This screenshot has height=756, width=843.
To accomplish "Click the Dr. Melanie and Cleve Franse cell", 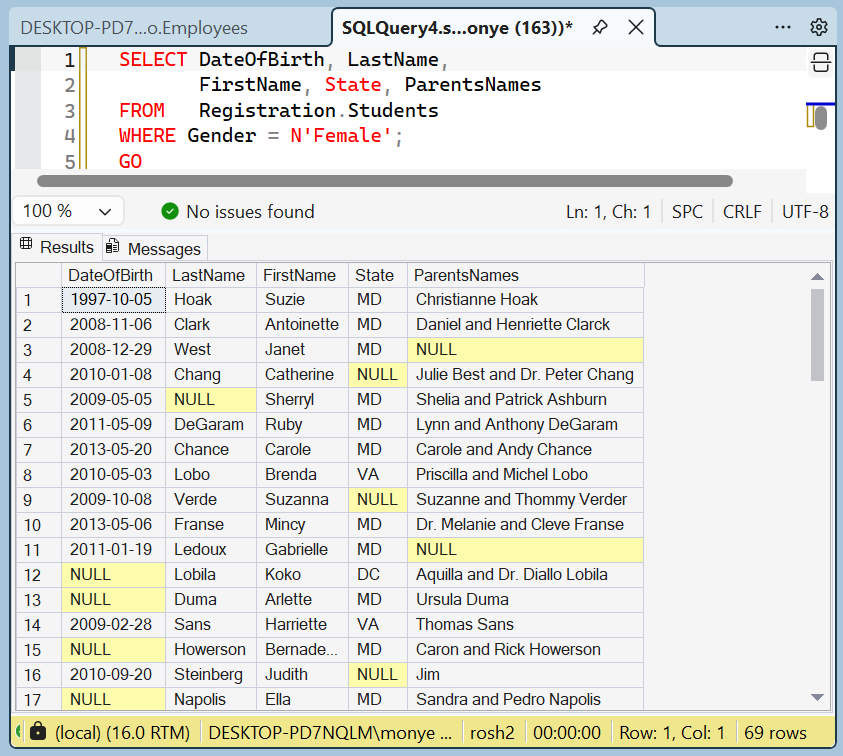I will 525,525.
